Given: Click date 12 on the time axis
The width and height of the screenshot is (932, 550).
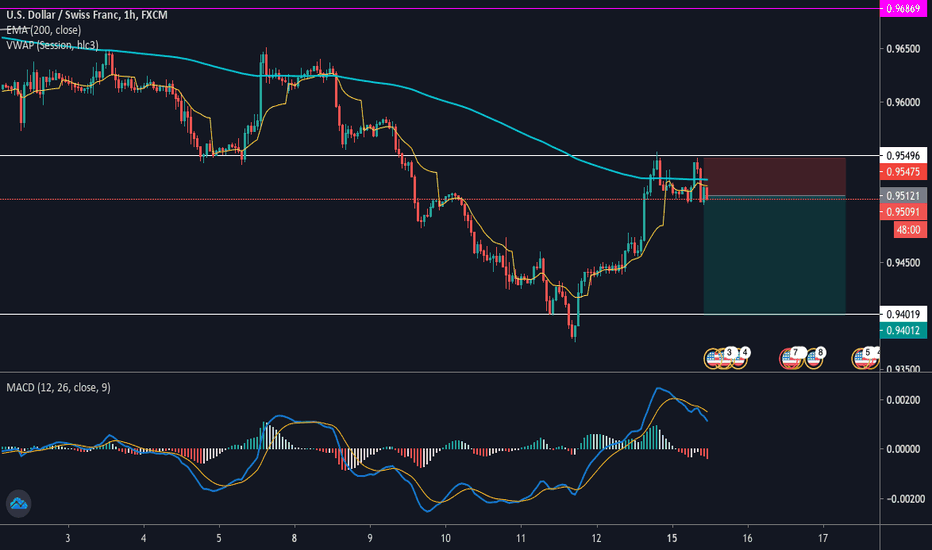Looking at the screenshot, I should (596, 538).
